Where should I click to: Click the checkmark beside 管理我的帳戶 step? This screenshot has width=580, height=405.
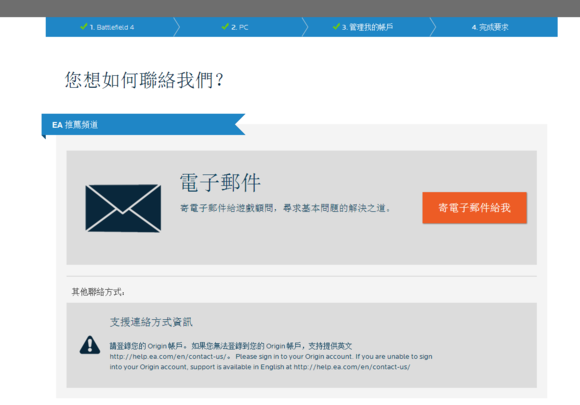click(x=336, y=27)
